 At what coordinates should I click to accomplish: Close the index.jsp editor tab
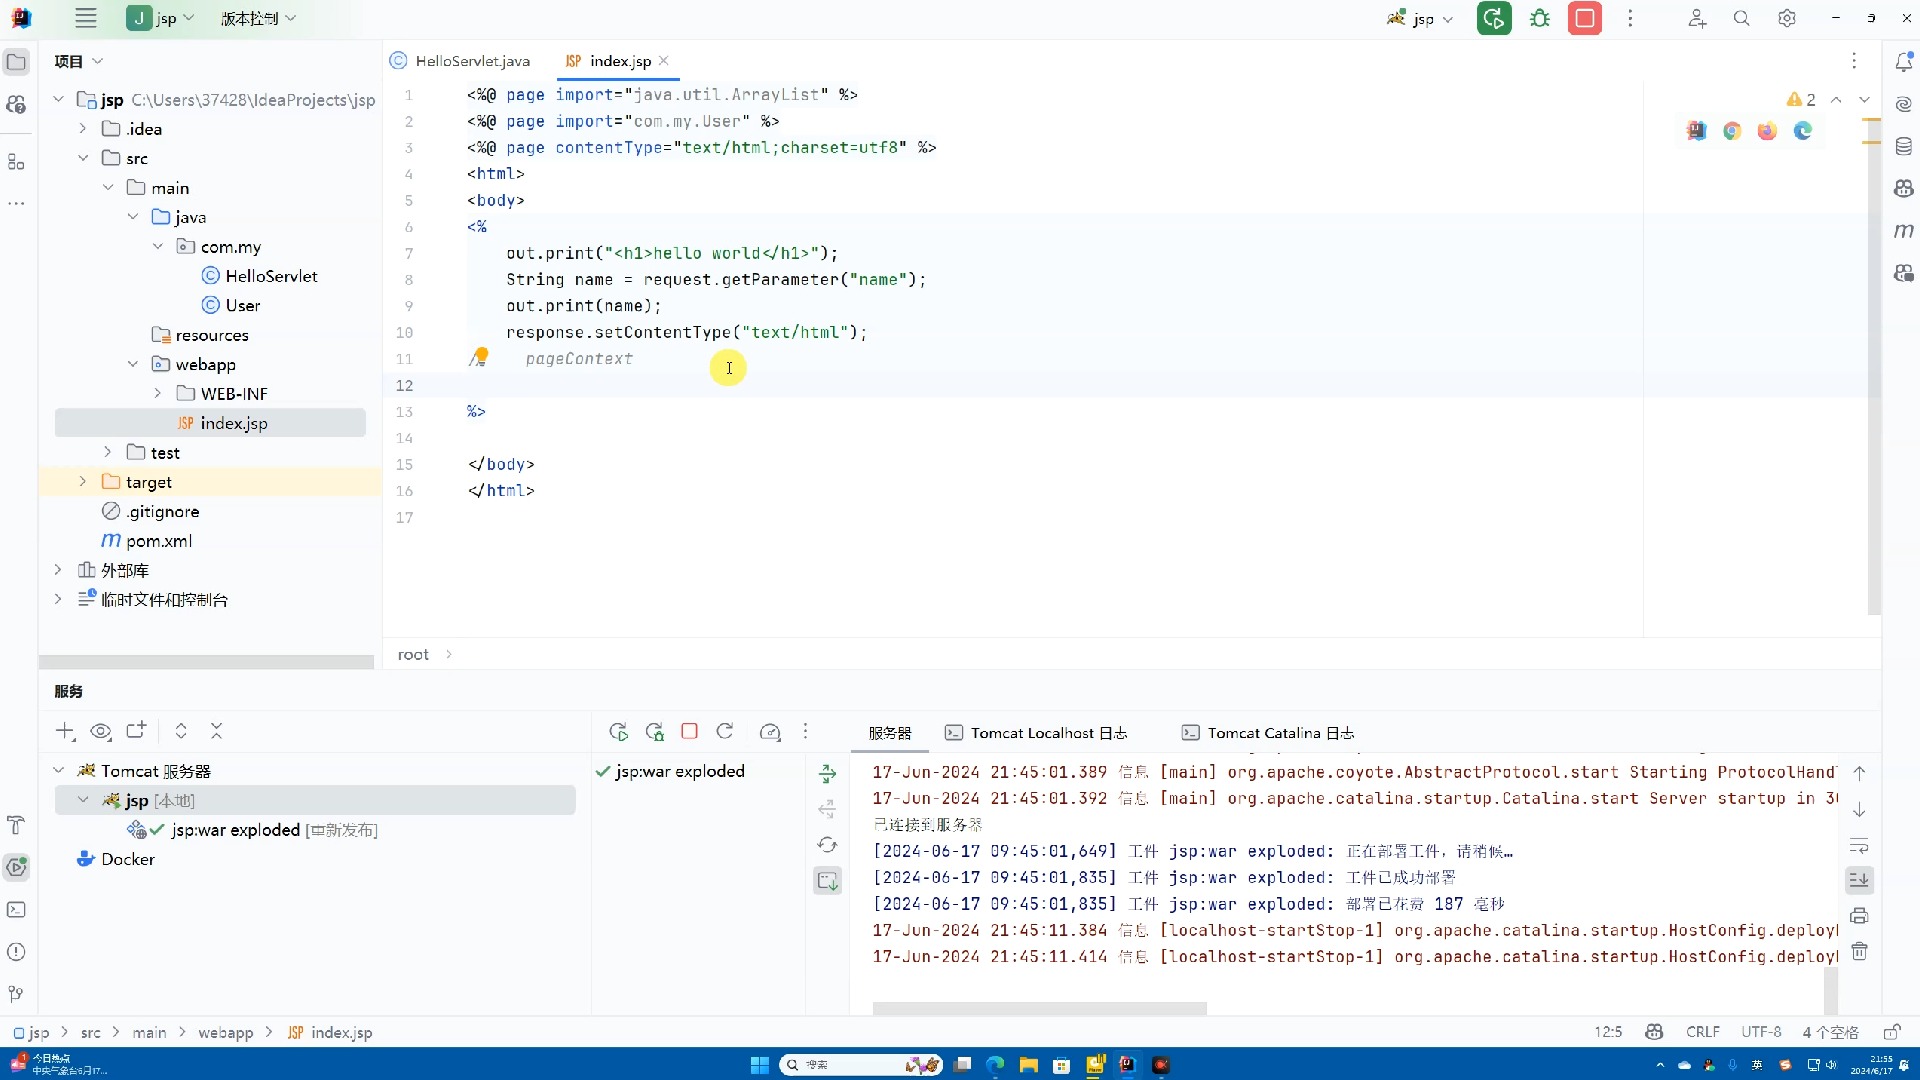(664, 61)
